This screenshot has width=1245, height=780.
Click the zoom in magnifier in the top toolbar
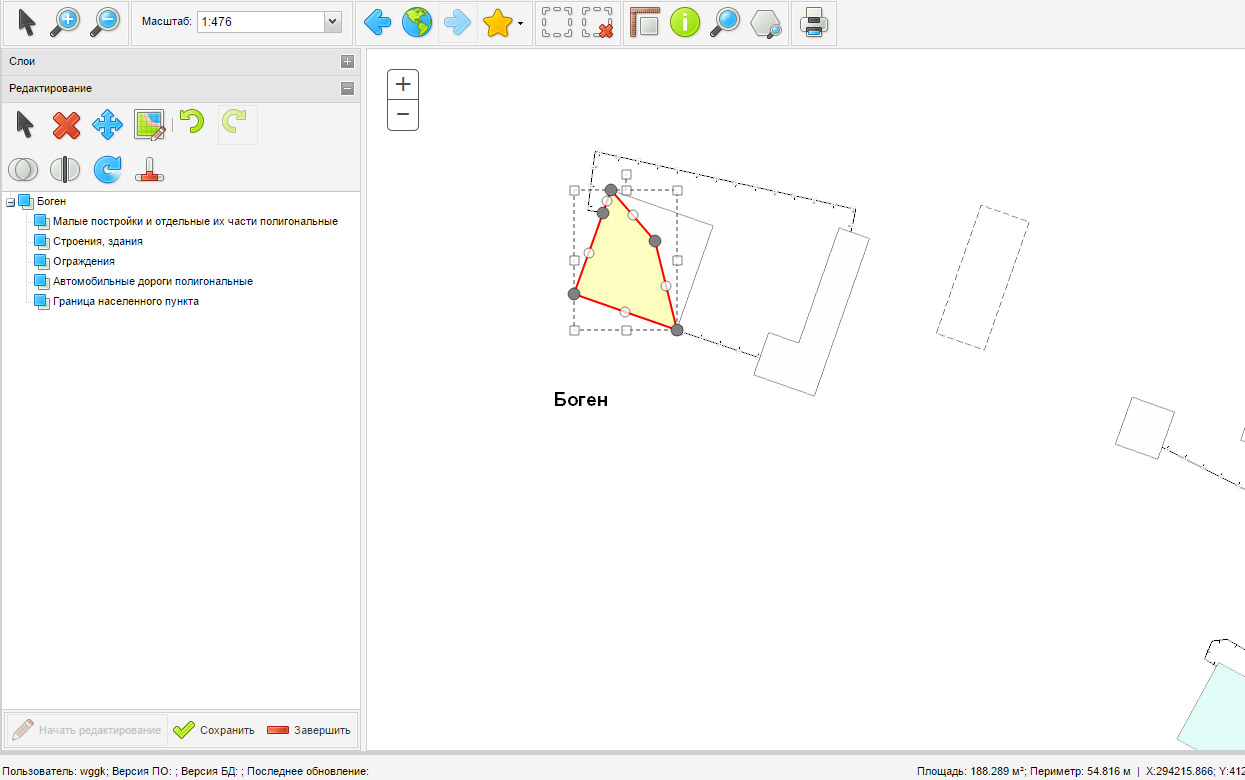click(x=66, y=22)
